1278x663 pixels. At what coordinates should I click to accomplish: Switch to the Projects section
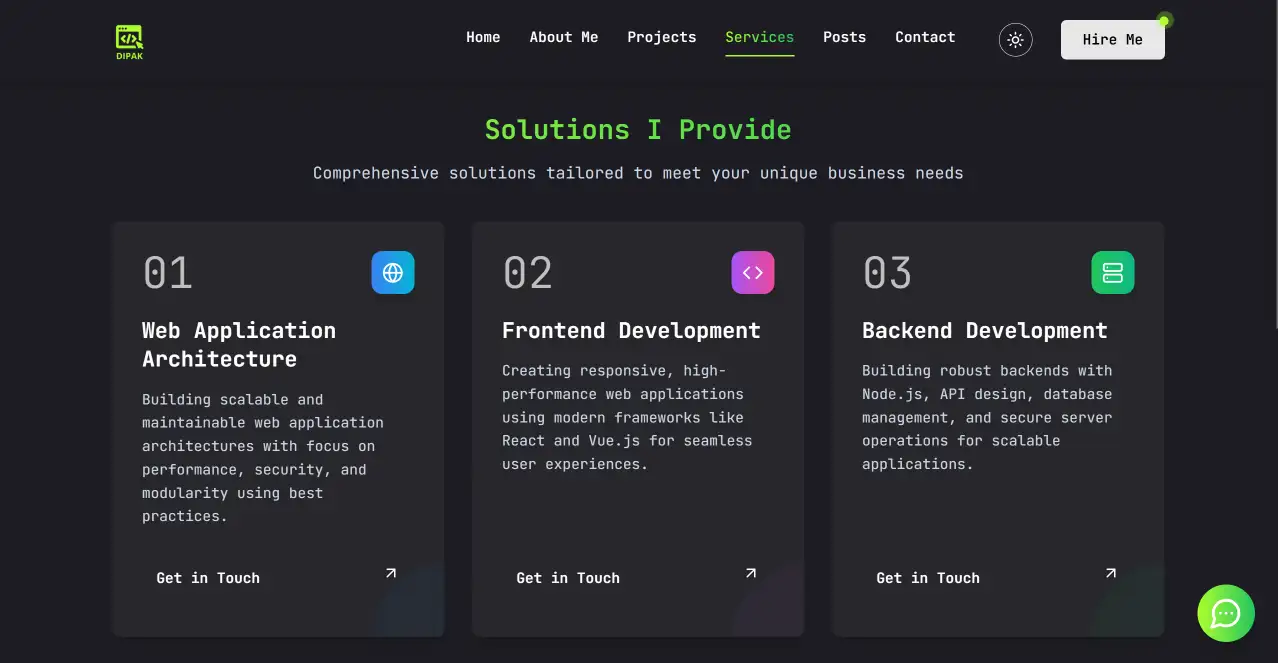point(662,37)
